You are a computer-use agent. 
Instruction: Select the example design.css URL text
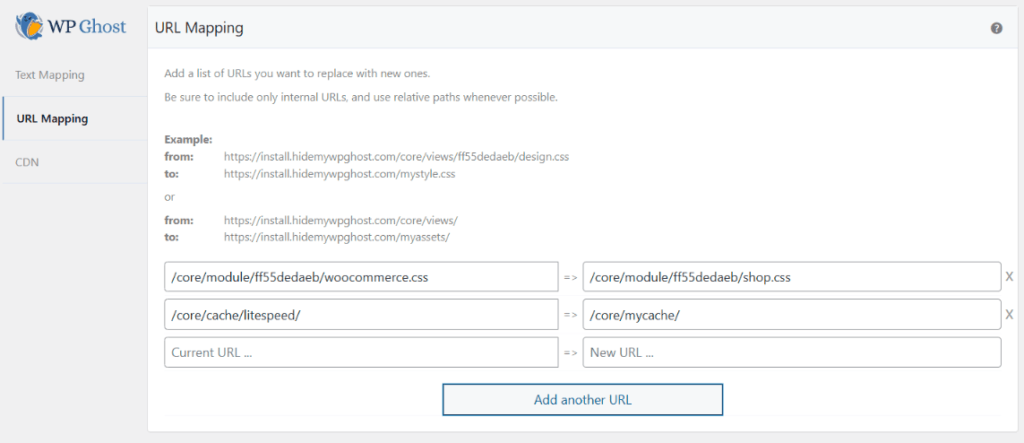[396, 157]
